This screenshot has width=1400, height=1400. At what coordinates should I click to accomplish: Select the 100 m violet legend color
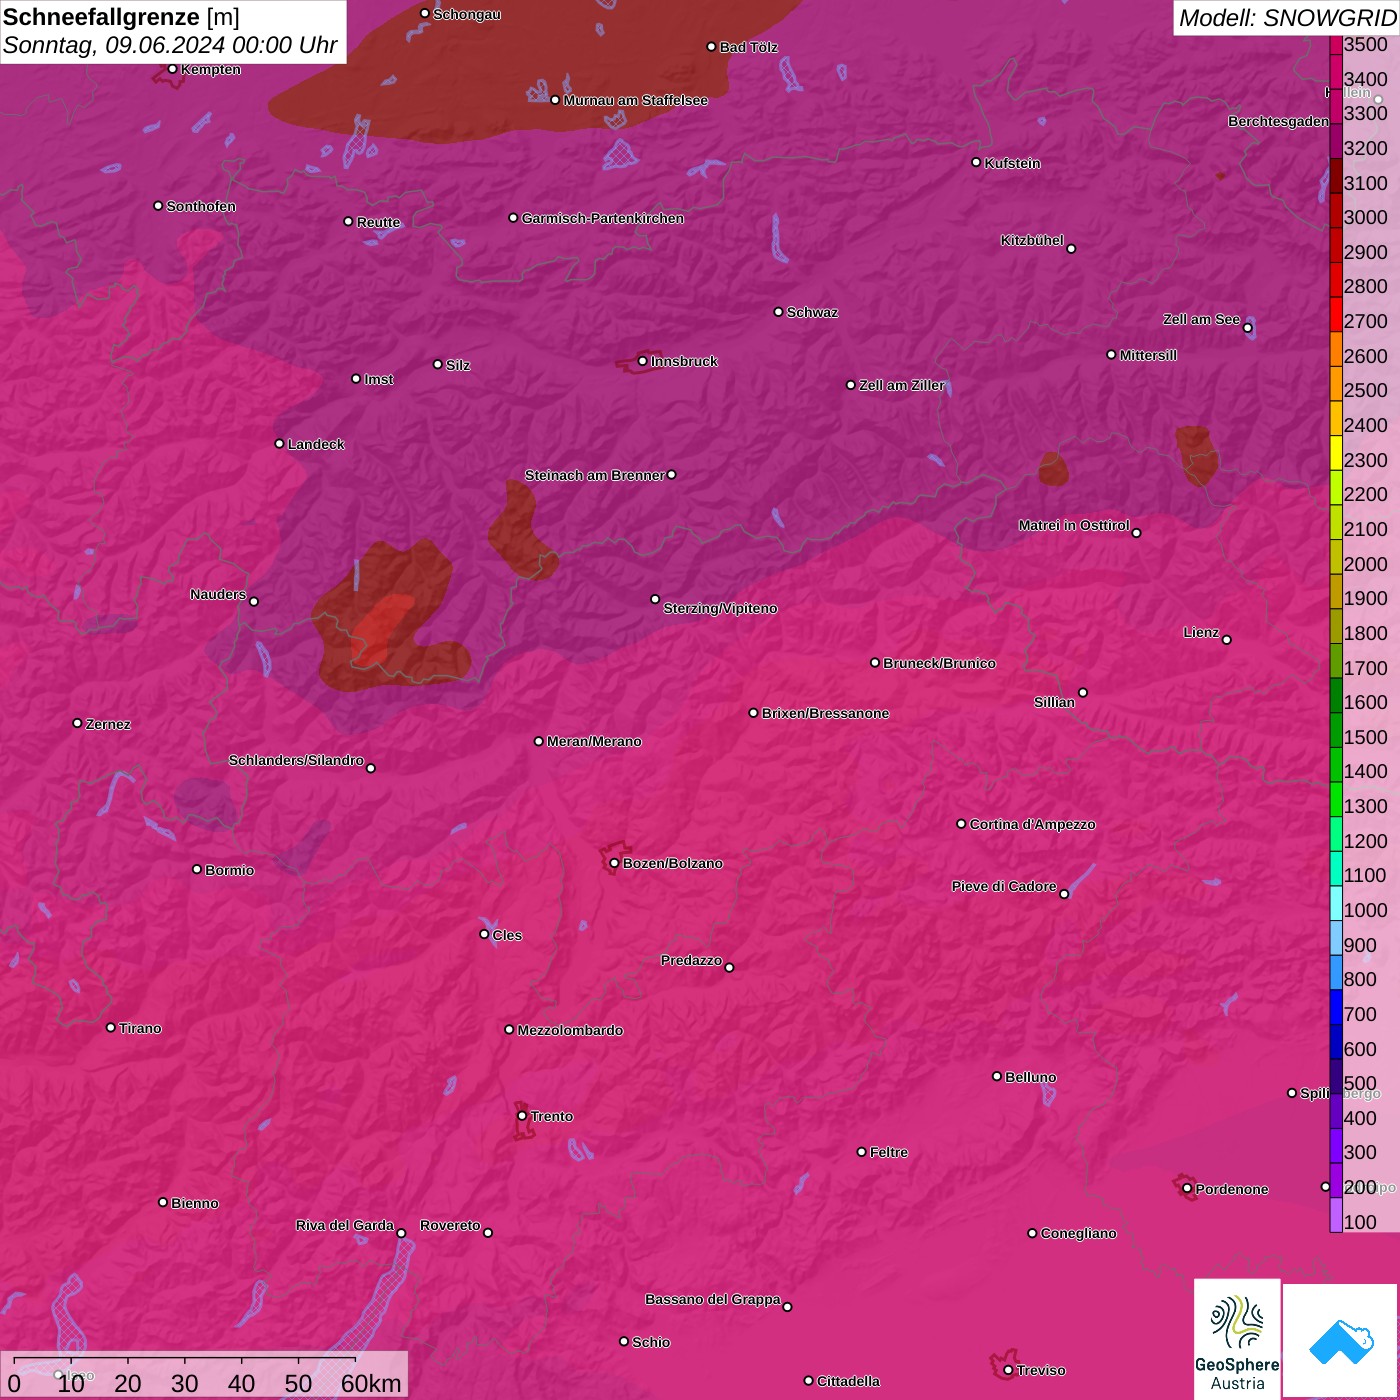pos(1336,1215)
